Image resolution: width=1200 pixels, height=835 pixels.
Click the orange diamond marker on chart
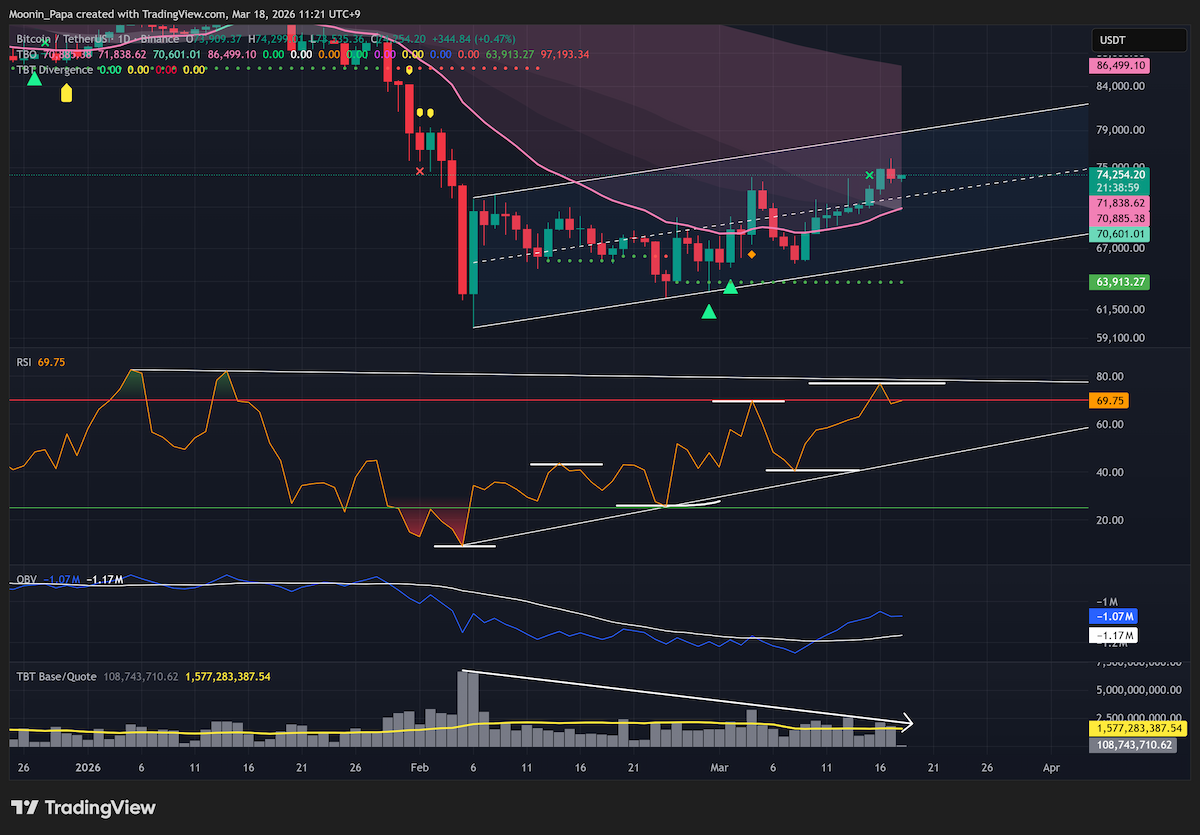tap(751, 254)
